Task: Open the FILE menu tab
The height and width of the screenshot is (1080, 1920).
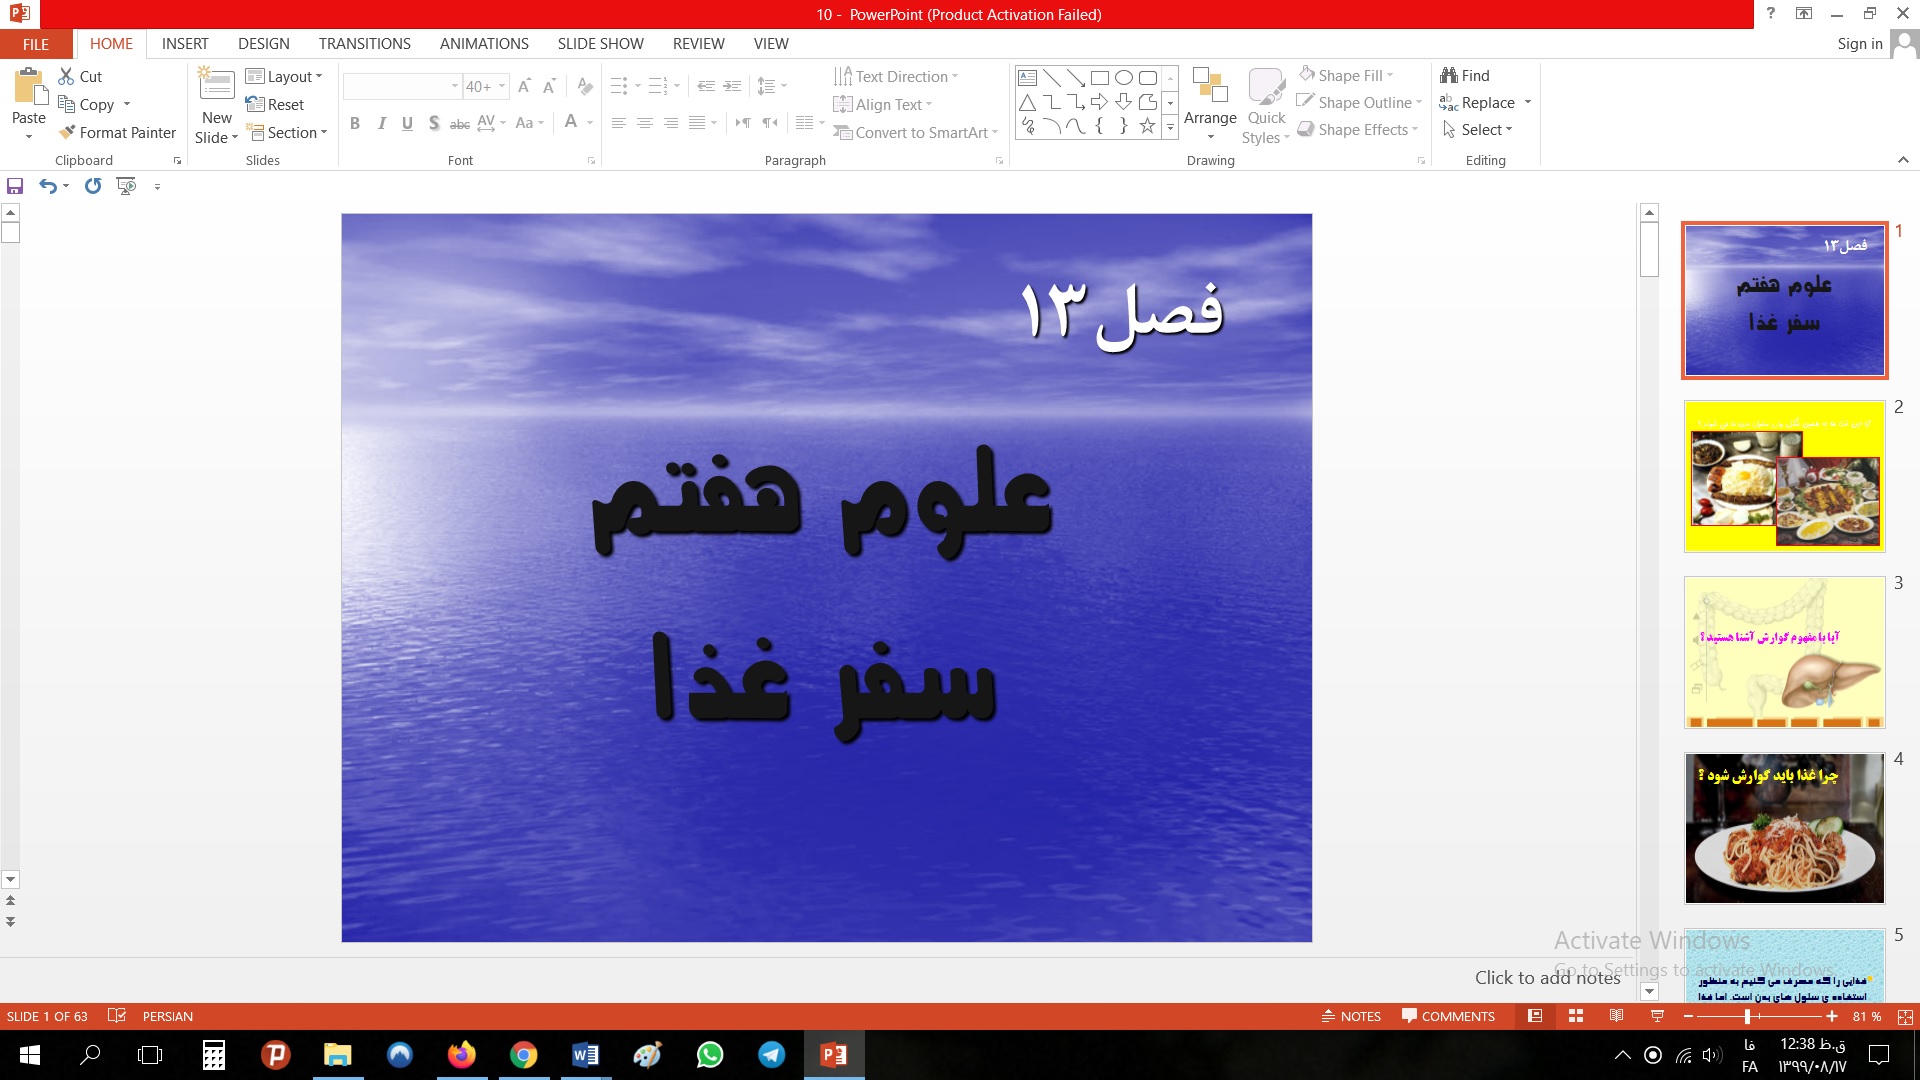Action: pos(36,44)
